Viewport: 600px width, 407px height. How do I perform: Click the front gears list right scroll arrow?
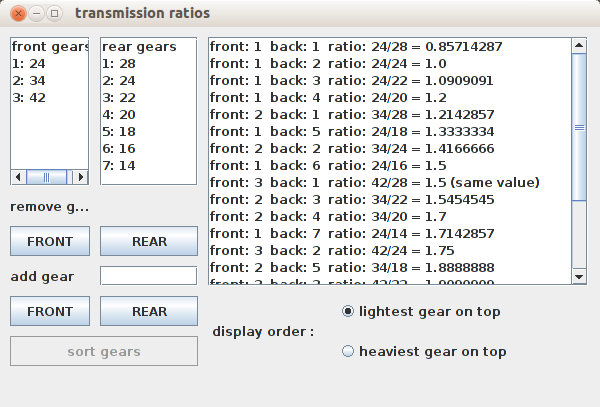coord(81,177)
